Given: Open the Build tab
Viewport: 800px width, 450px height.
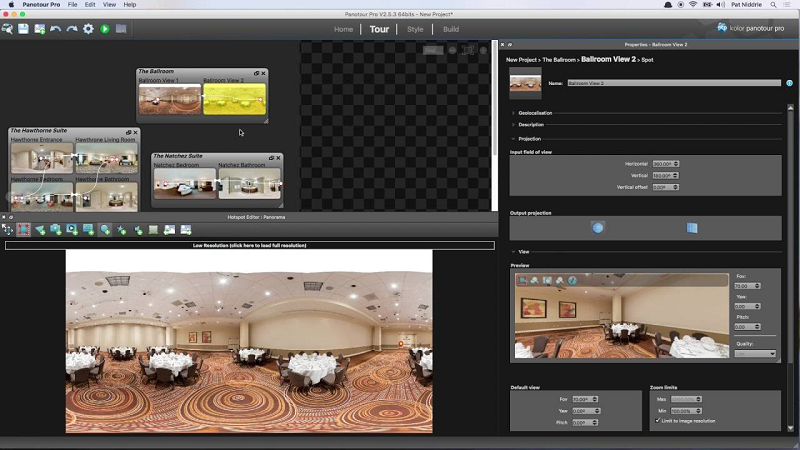Looking at the screenshot, I should click(x=451, y=29).
